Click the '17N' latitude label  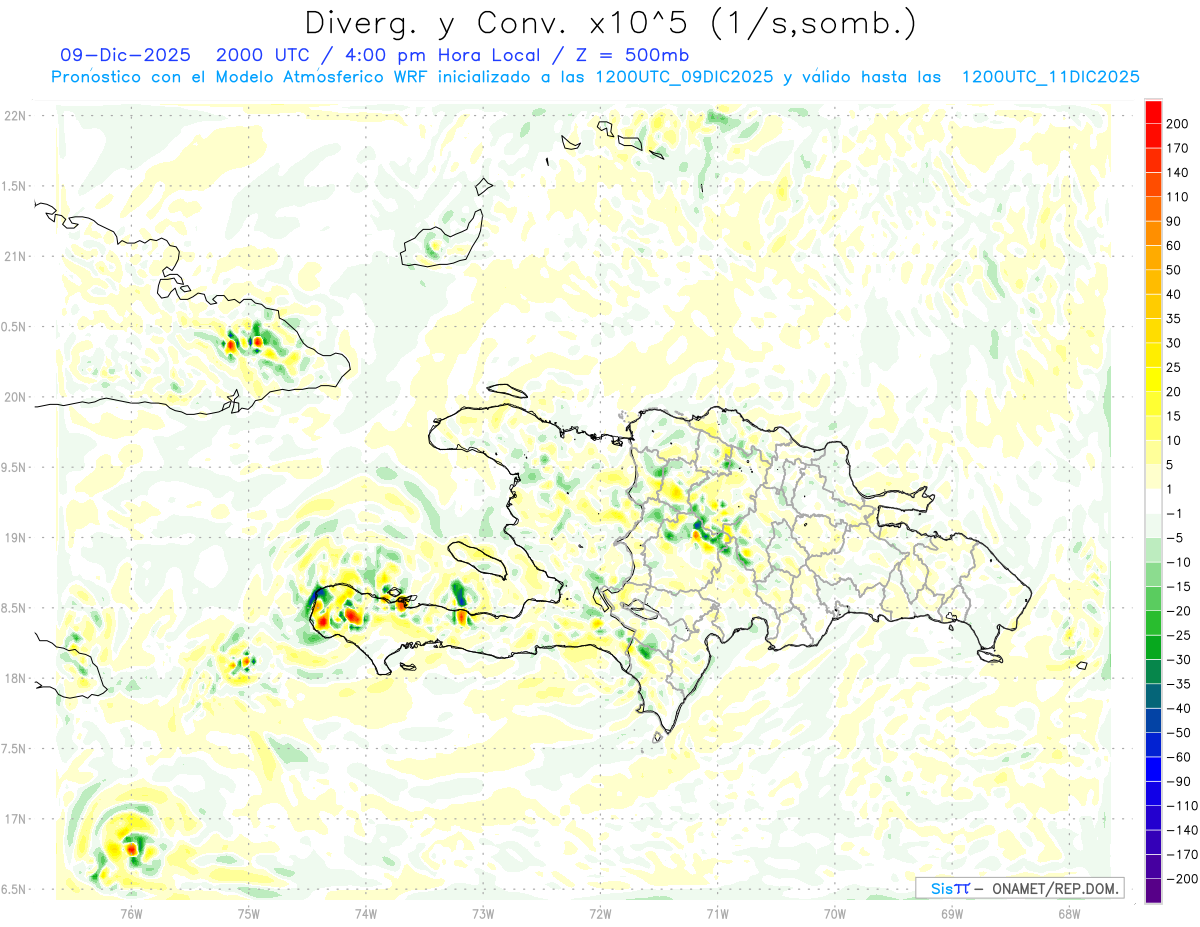[x=15, y=819]
